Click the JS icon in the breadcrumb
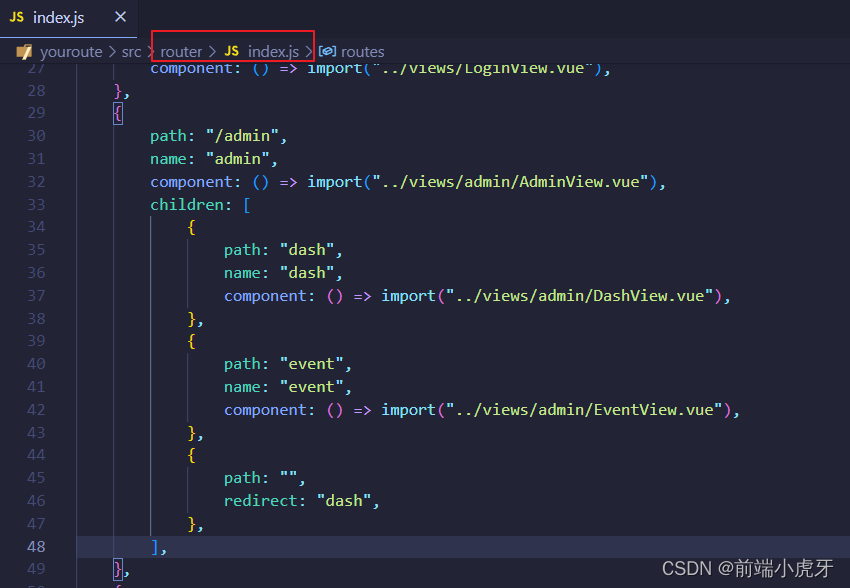 (x=231, y=51)
